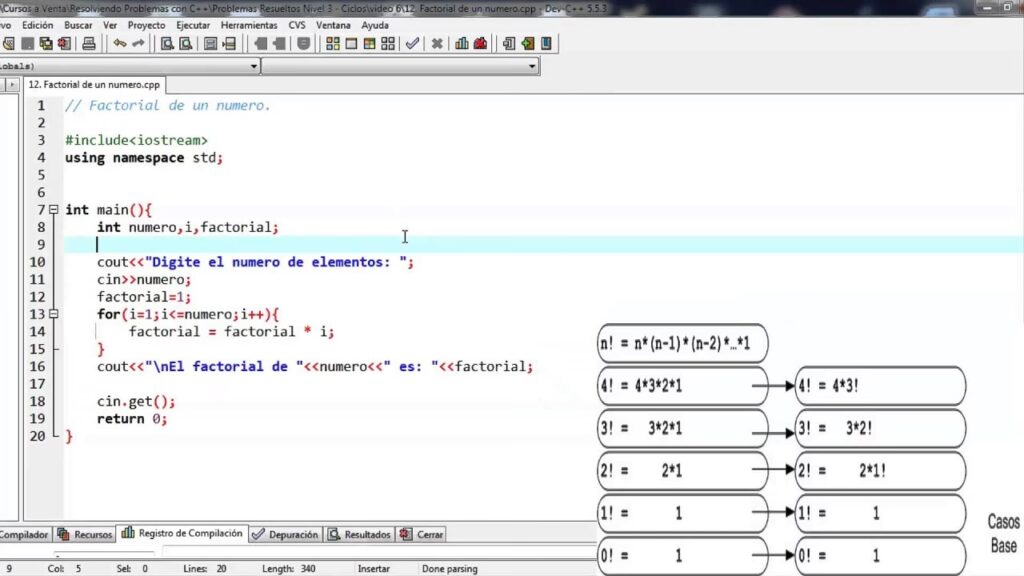The width and height of the screenshot is (1024, 576).
Task: Abort compilation with the red X icon
Action: [x=436, y=43]
